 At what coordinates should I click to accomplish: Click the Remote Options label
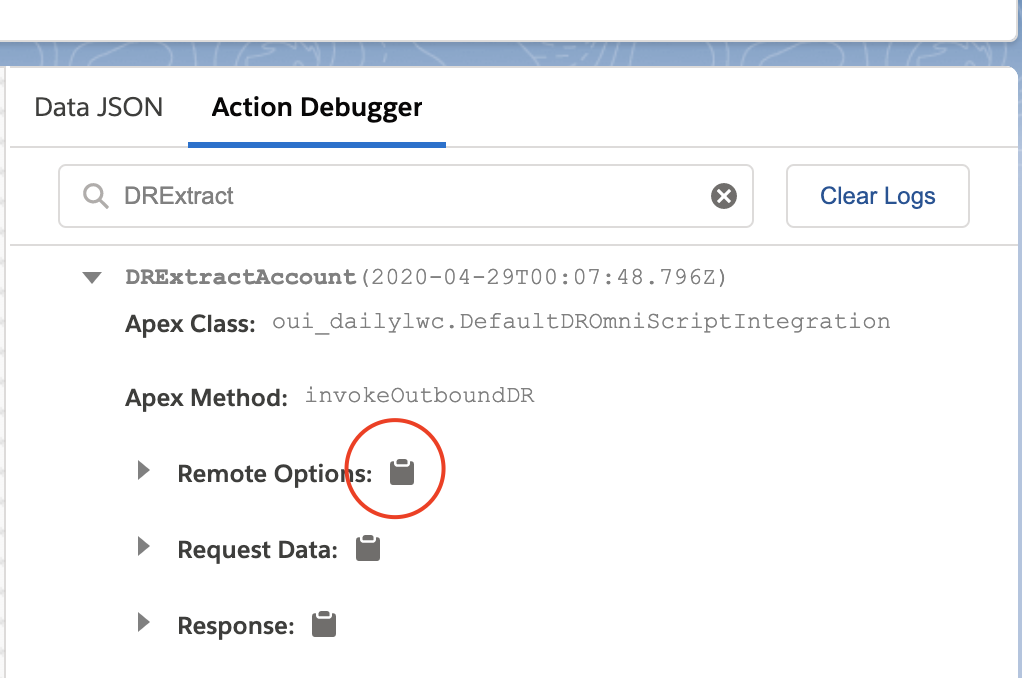pyautogui.click(x=274, y=474)
